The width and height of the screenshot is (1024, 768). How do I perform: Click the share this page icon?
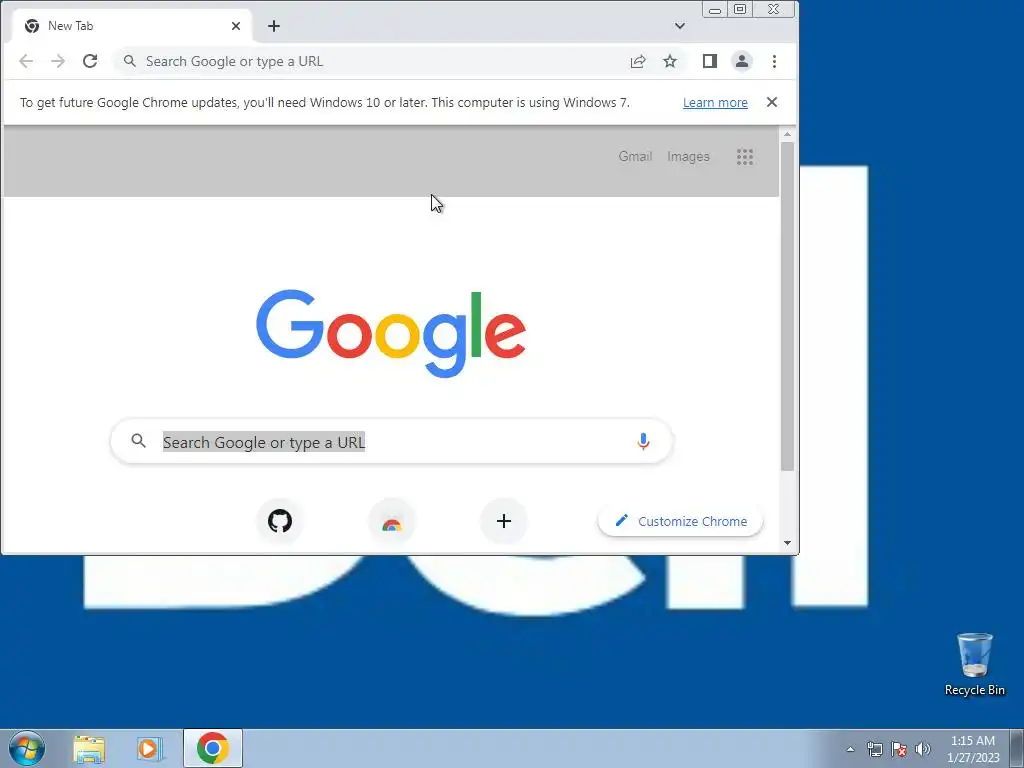[x=638, y=61]
